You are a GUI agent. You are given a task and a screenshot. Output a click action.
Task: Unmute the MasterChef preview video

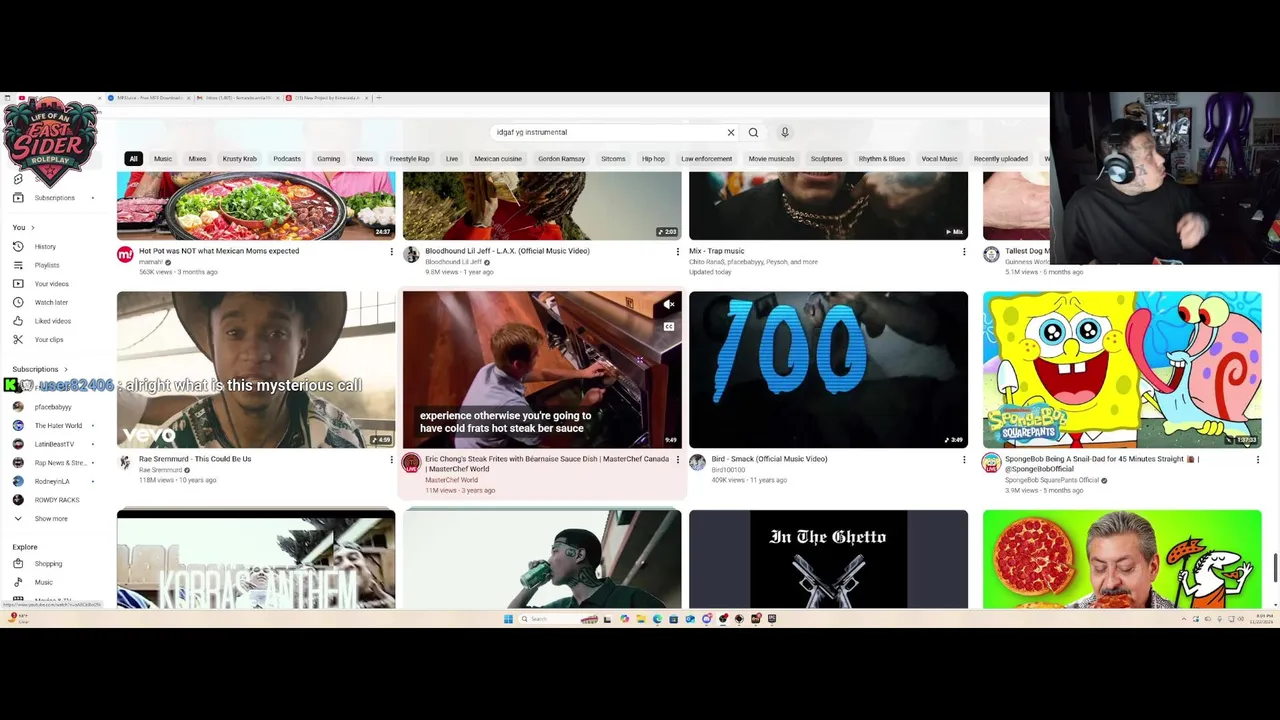click(x=669, y=304)
